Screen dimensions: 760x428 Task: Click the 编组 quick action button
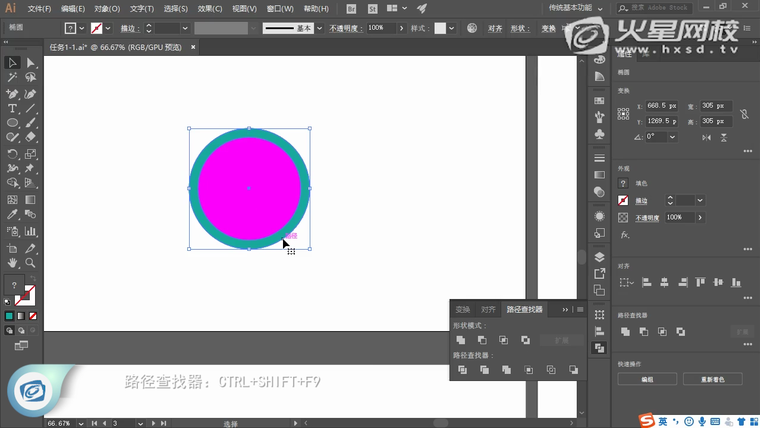click(647, 380)
